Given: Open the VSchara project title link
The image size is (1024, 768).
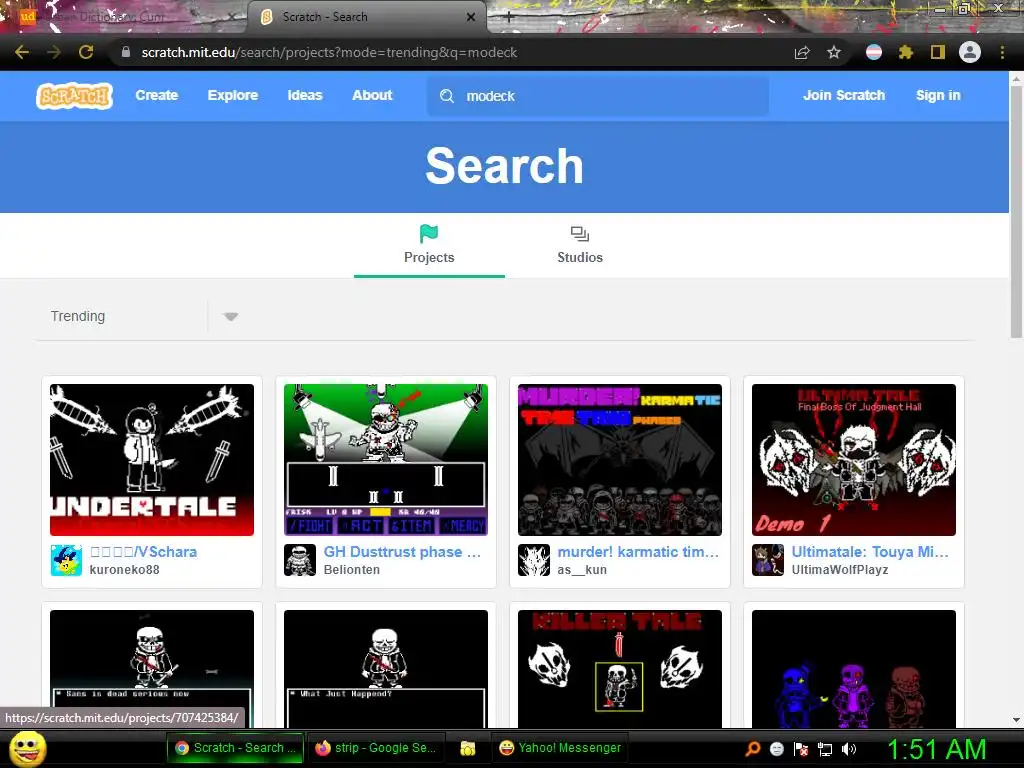Looking at the screenshot, I should pos(143,552).
